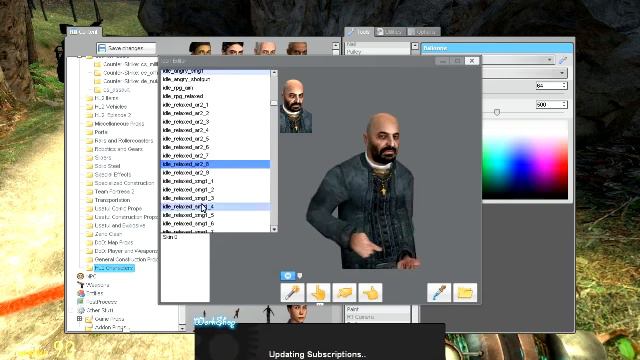Switch to the Utilities tab
This screenshot has width=640, height=360.
click(389, 32)
